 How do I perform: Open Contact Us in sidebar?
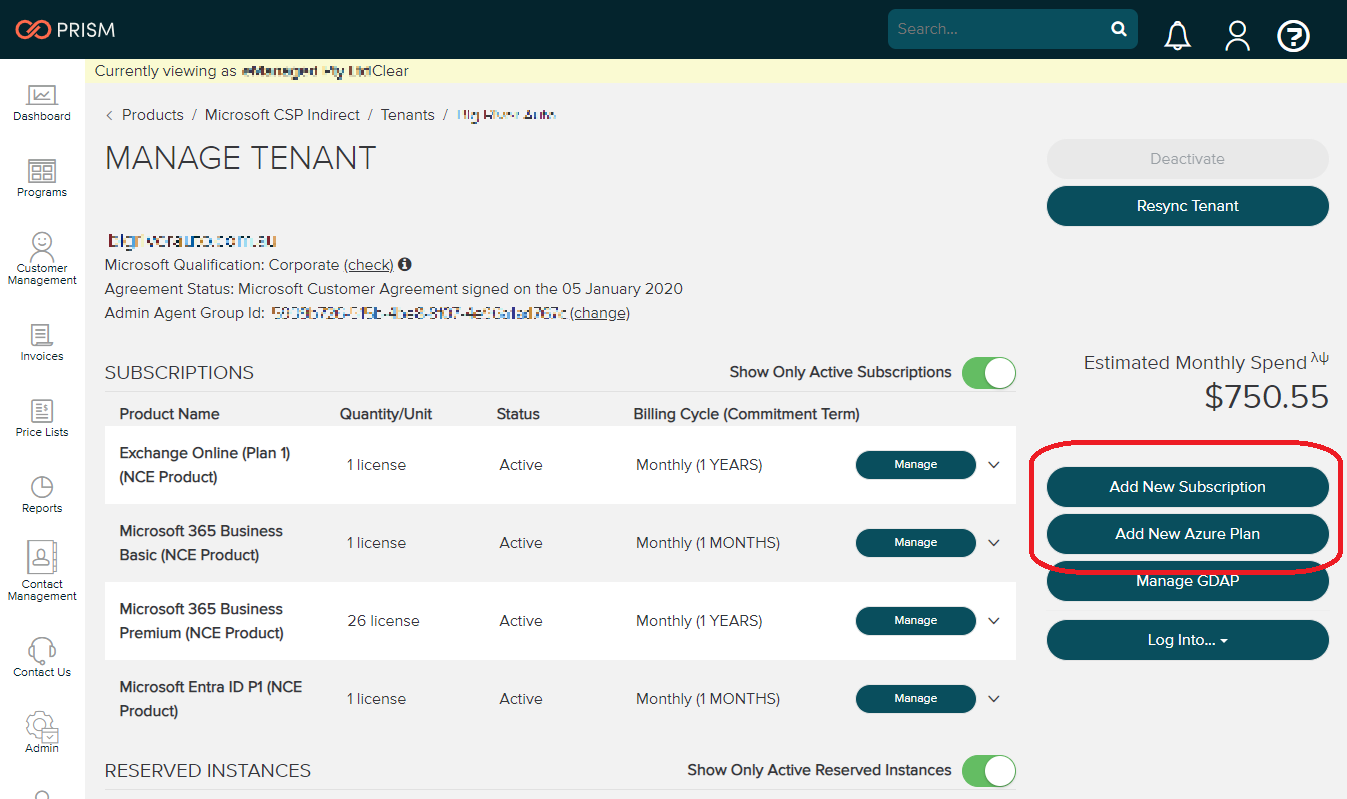coord(42,657)
